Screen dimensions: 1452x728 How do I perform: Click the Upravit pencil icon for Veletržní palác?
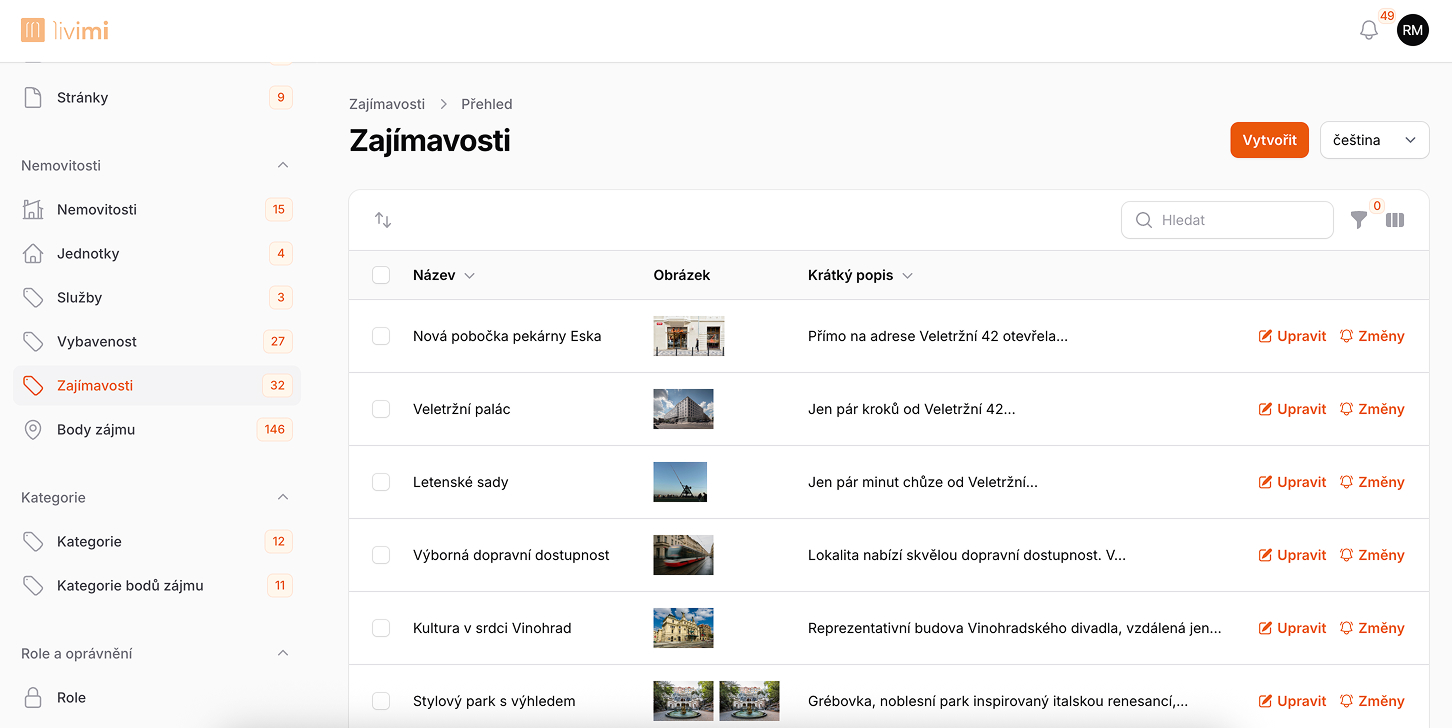(1265, 409)
